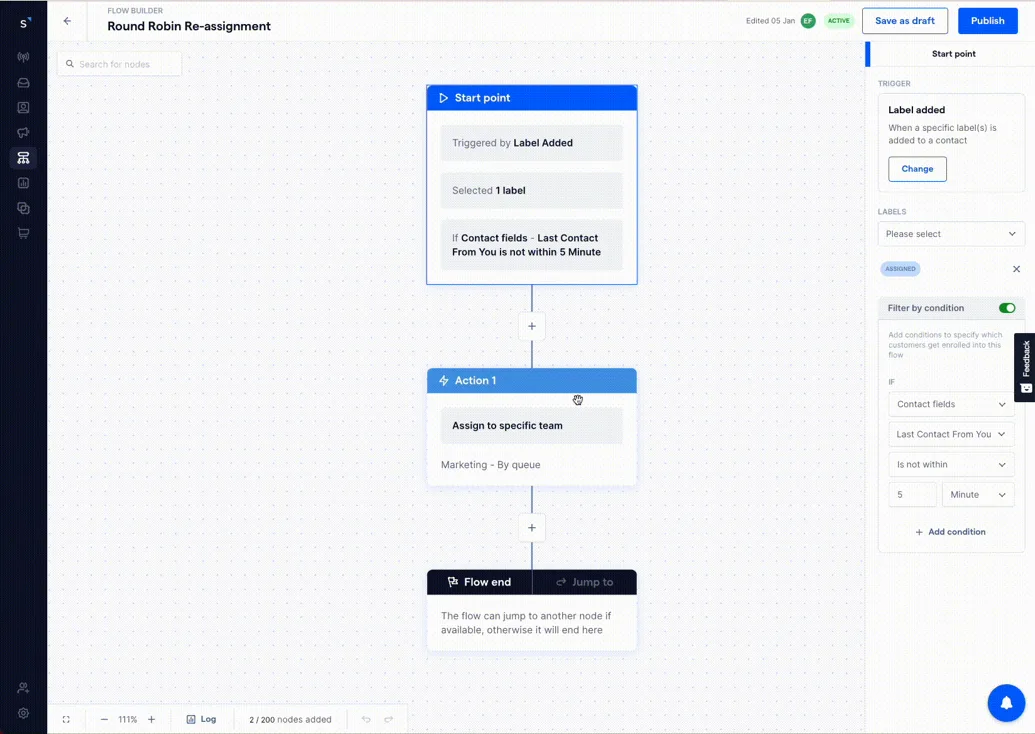Switch to the Jump to tab

(x=585, y=582)
